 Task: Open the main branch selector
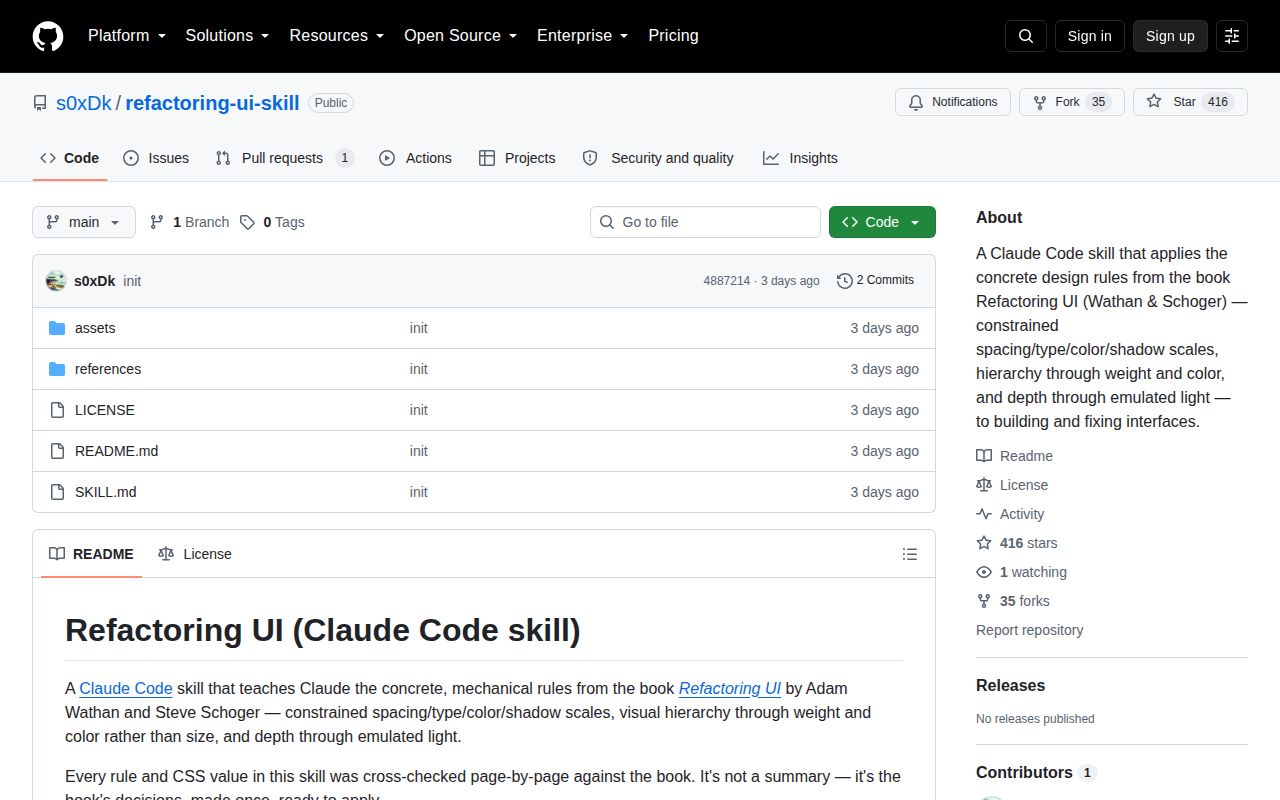[x=84, y=222]
